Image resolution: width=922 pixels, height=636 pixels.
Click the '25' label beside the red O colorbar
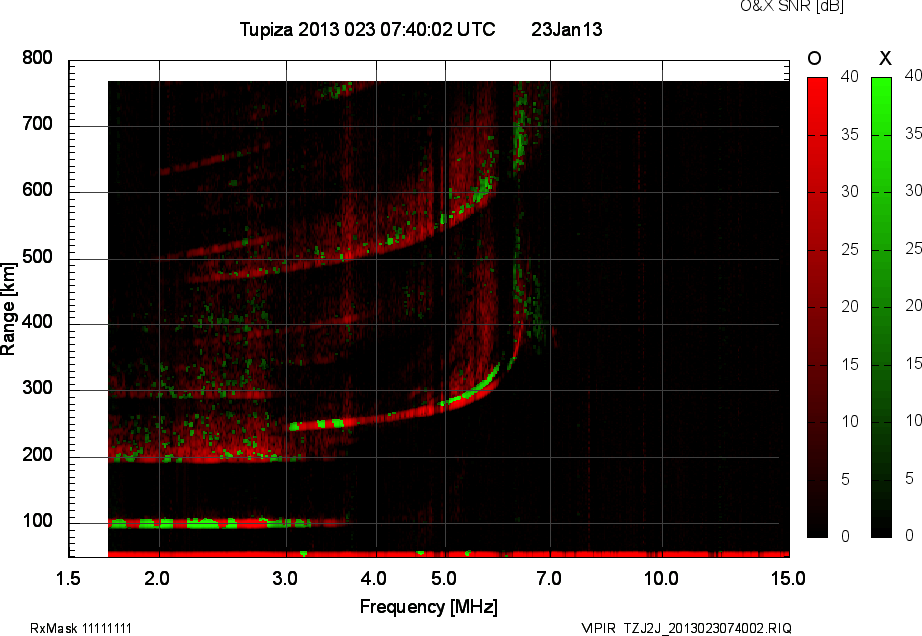[x=850, y=249]
